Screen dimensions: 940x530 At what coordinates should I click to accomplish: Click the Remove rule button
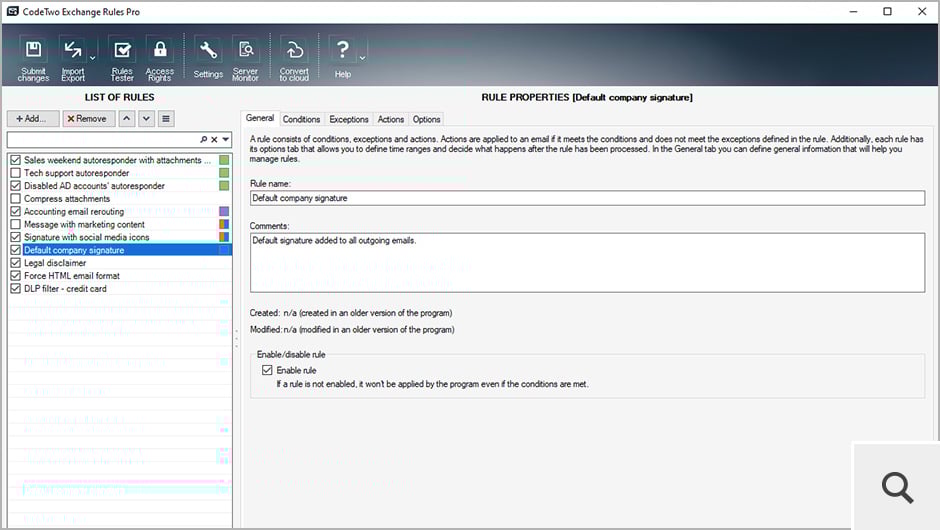pos(88,119)
